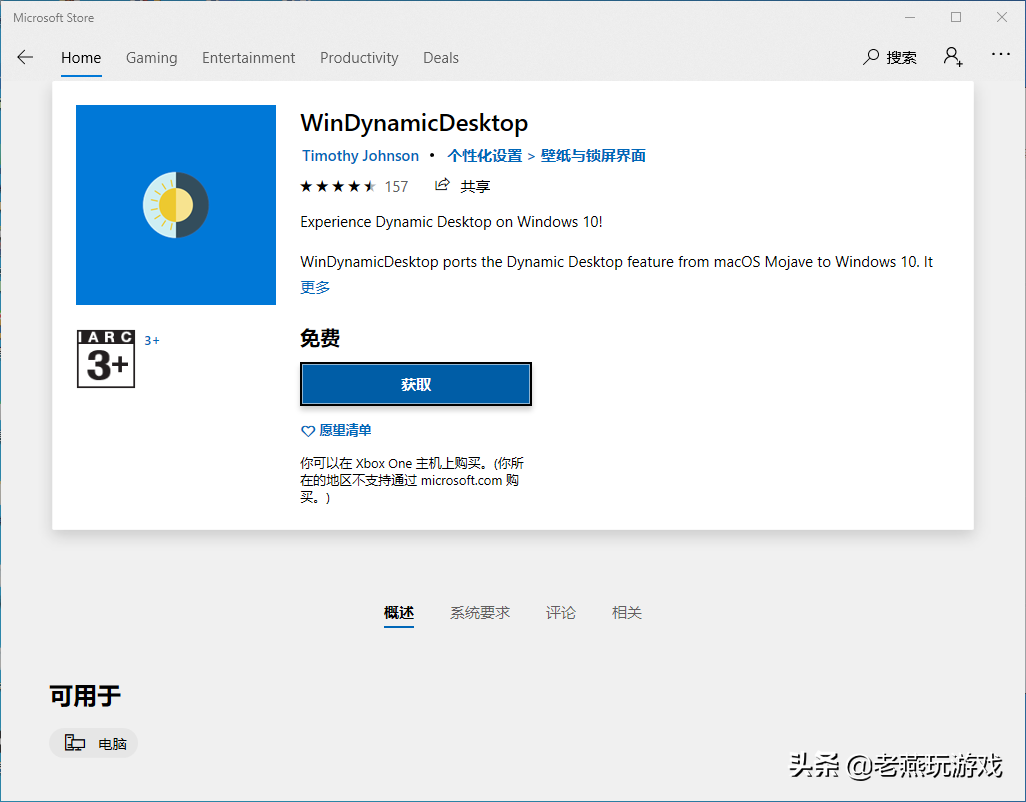Screen dimensions: 1026x802
Task: Open the Entertainment tab
Action: (x=248, y=57)
